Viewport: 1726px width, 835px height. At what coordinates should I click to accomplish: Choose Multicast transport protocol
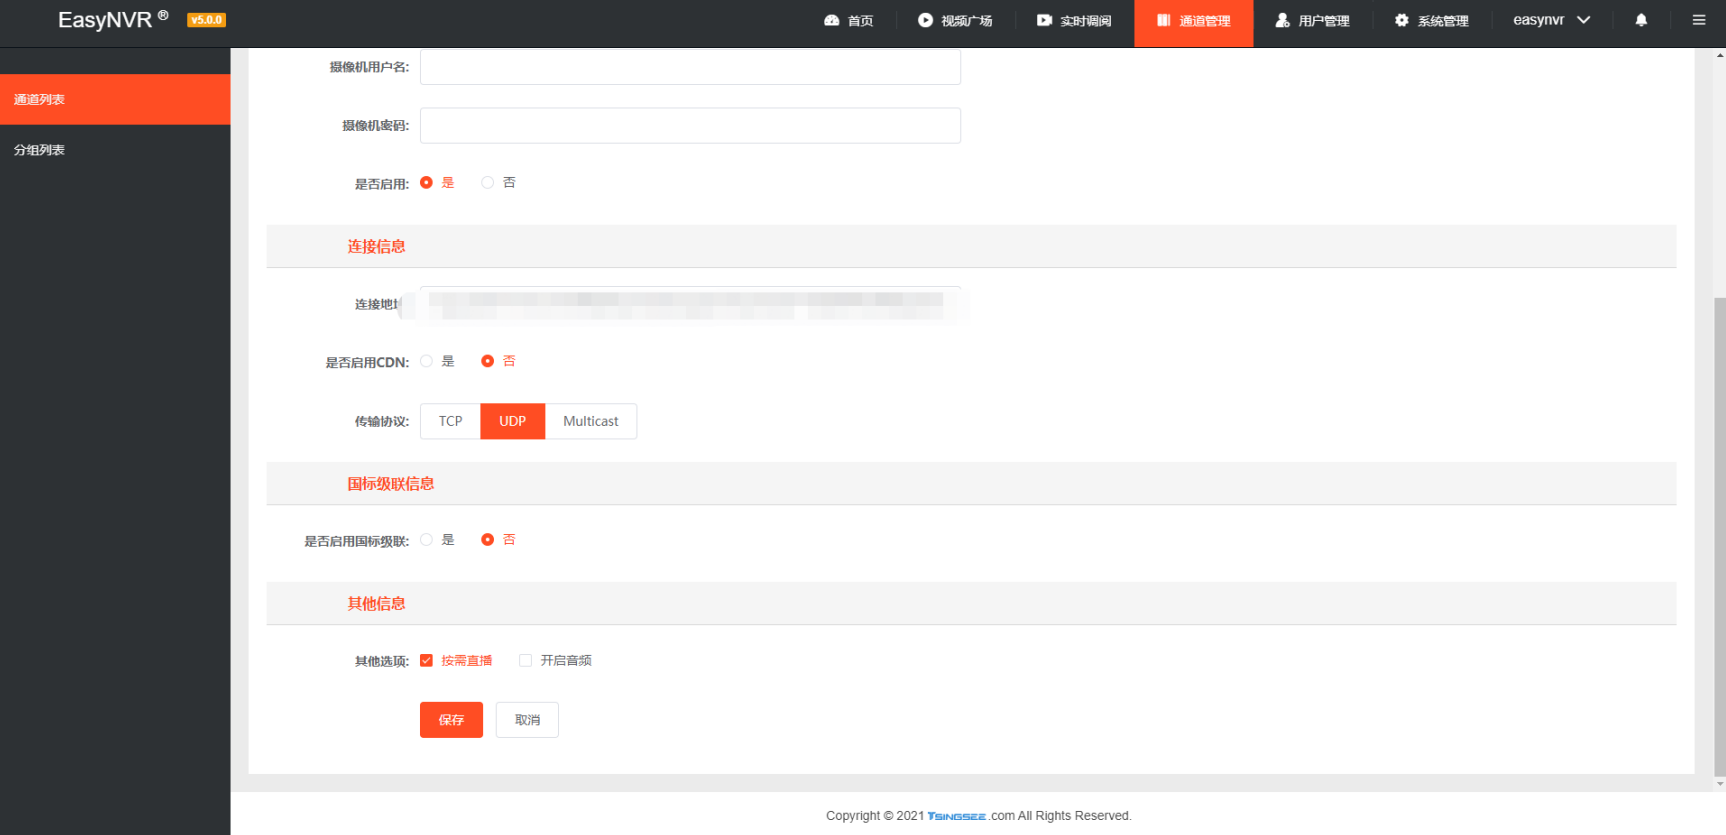[x=591, y=421]
